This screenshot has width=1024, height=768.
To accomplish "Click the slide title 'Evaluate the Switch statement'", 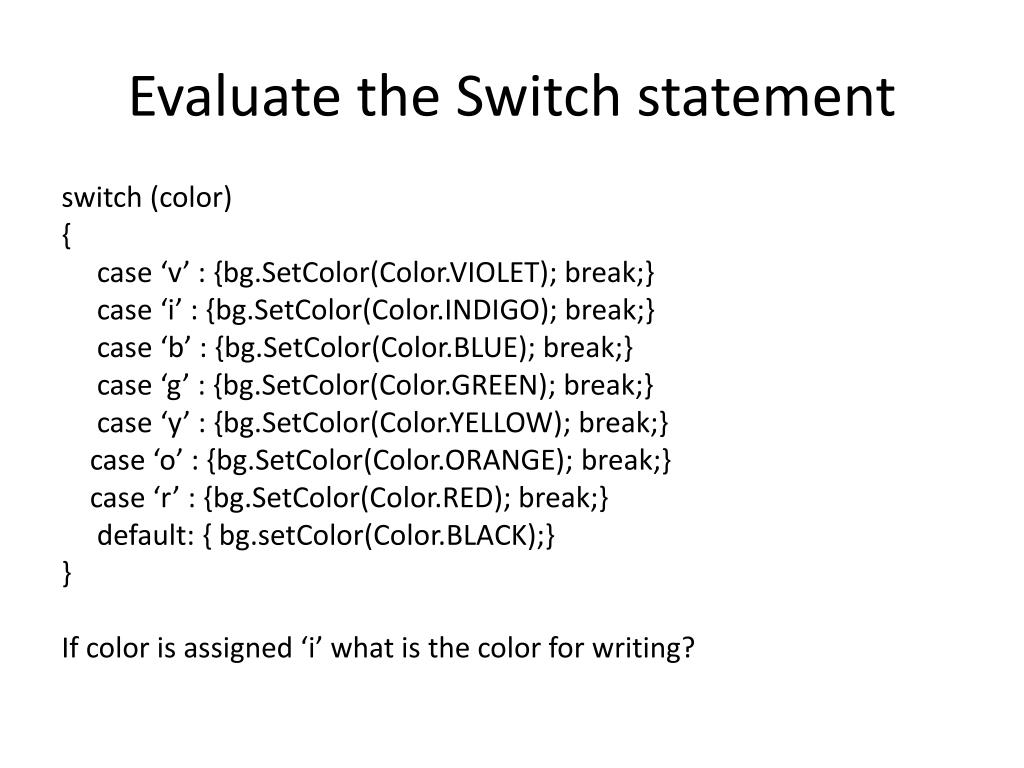I will [x=511, y=97].
